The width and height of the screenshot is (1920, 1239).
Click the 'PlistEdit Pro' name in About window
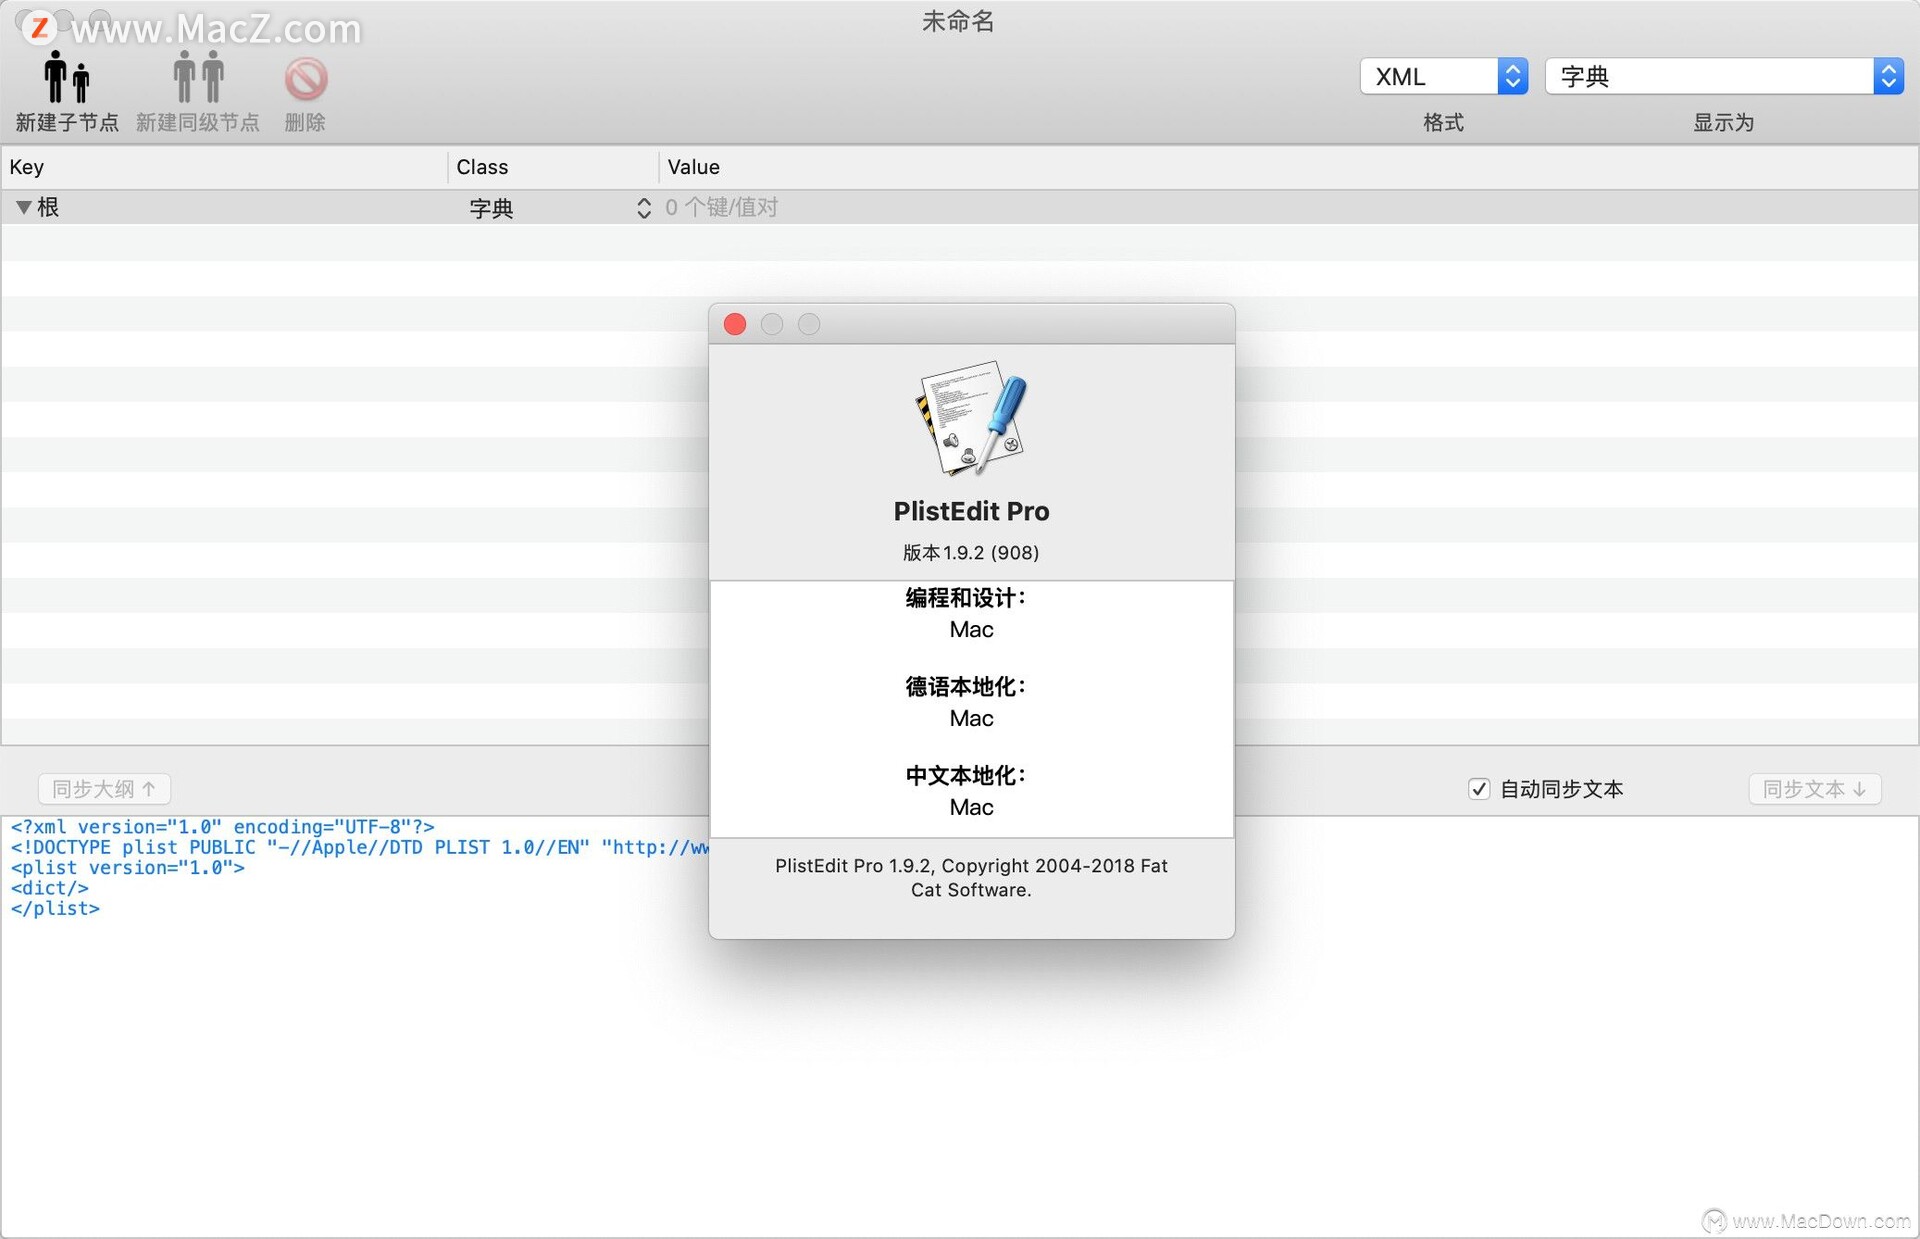click(971, 511)
